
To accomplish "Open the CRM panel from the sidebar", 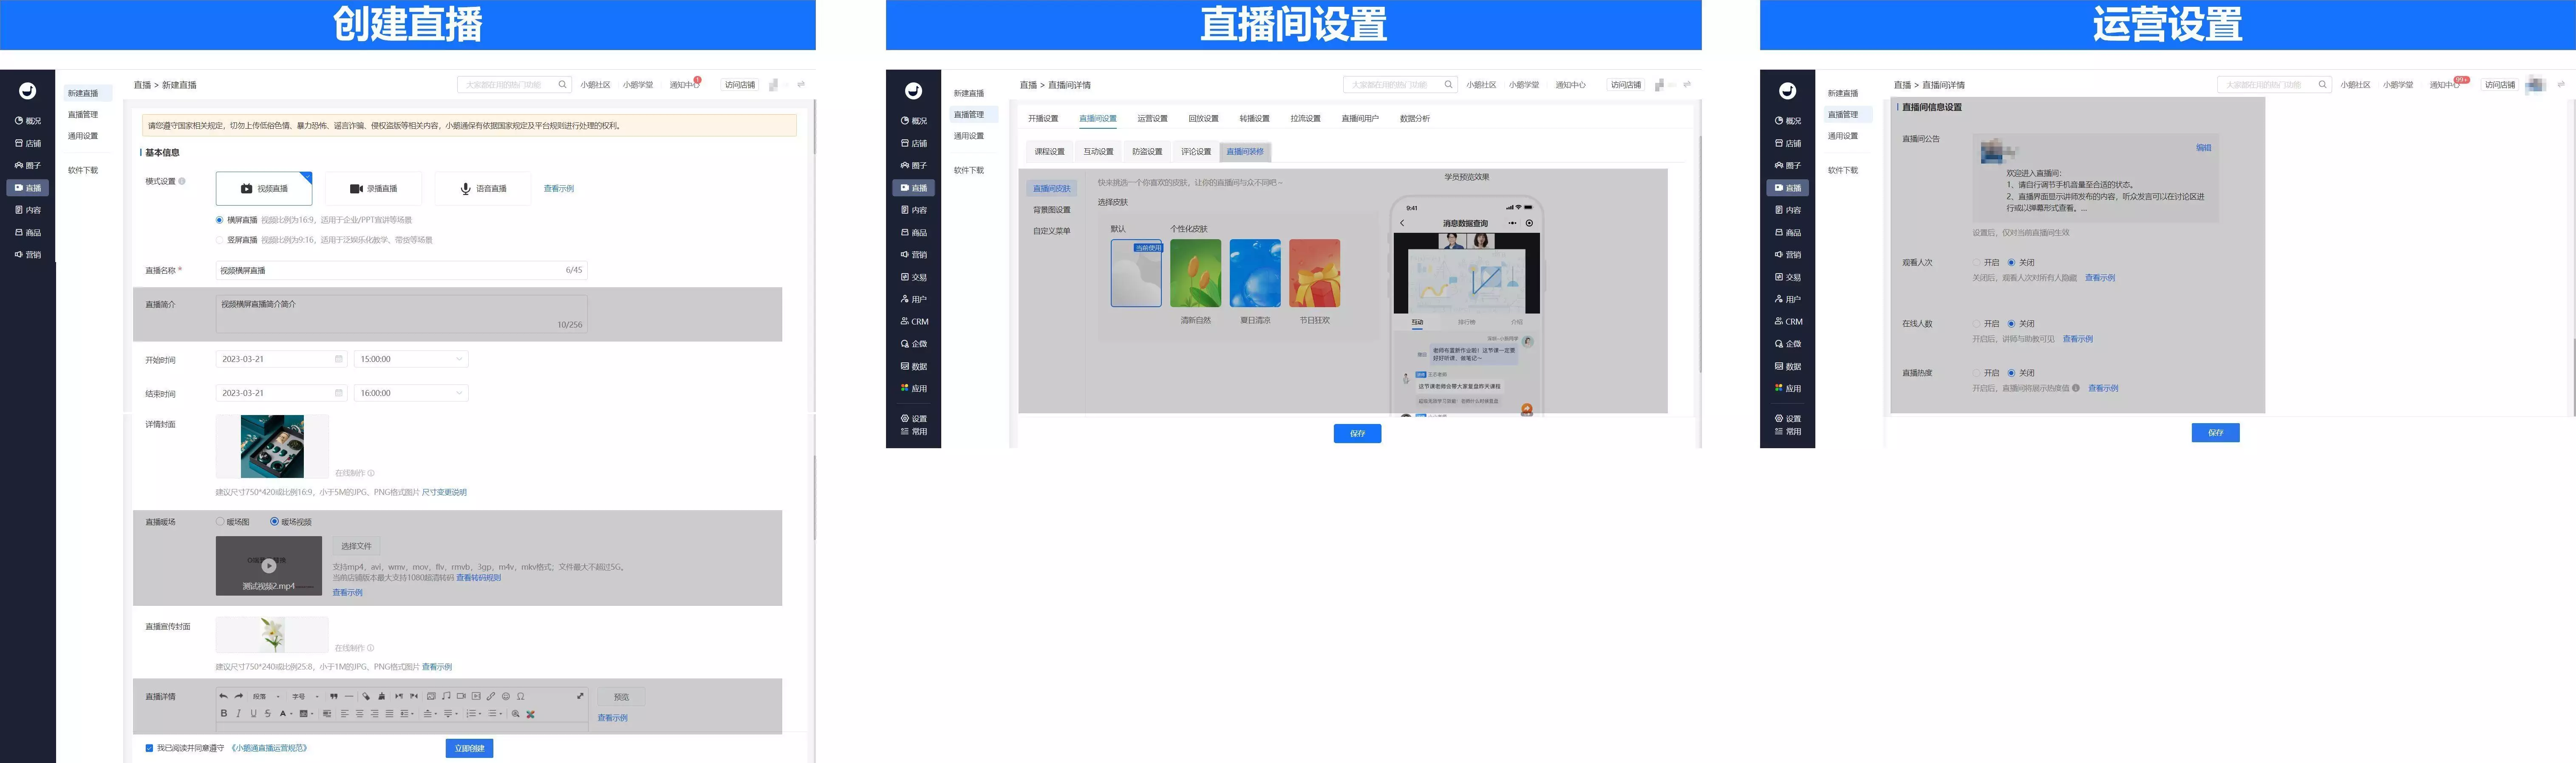I will pyautogui.click(x=913, y=321).
